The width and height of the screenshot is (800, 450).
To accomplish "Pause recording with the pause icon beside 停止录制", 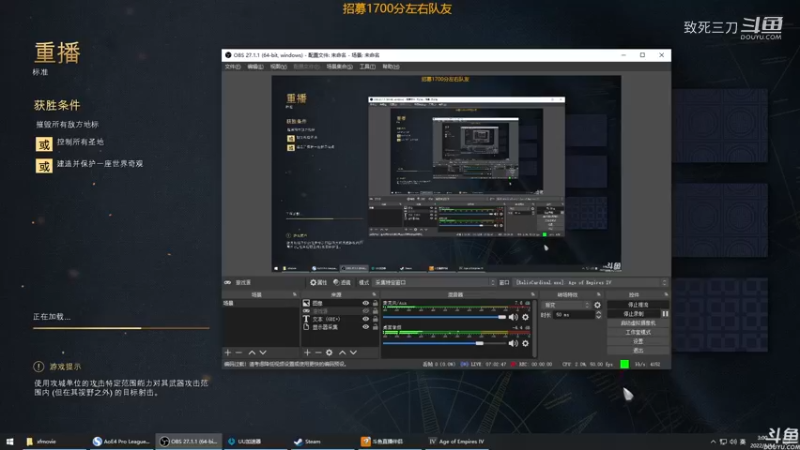I will tap(665, 314).
